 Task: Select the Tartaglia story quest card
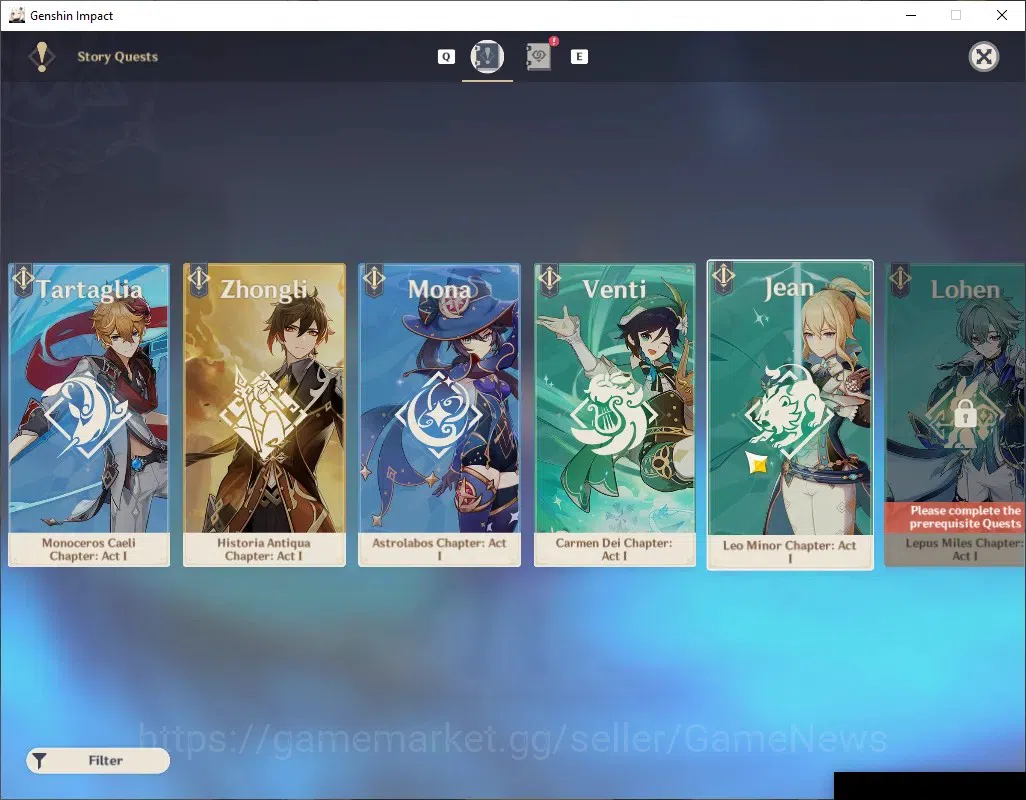pyautogui.click(x=89, y=415)
